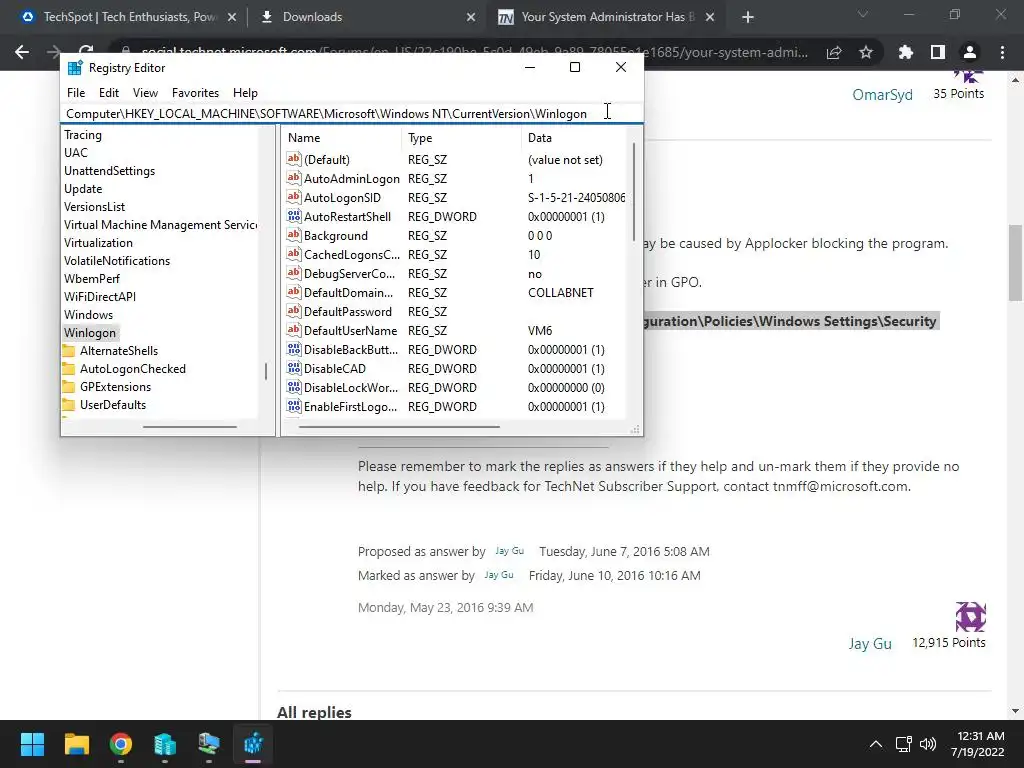Click the registry path address bar
Viewport: 1024px width, 768px height.
[351, 114]
